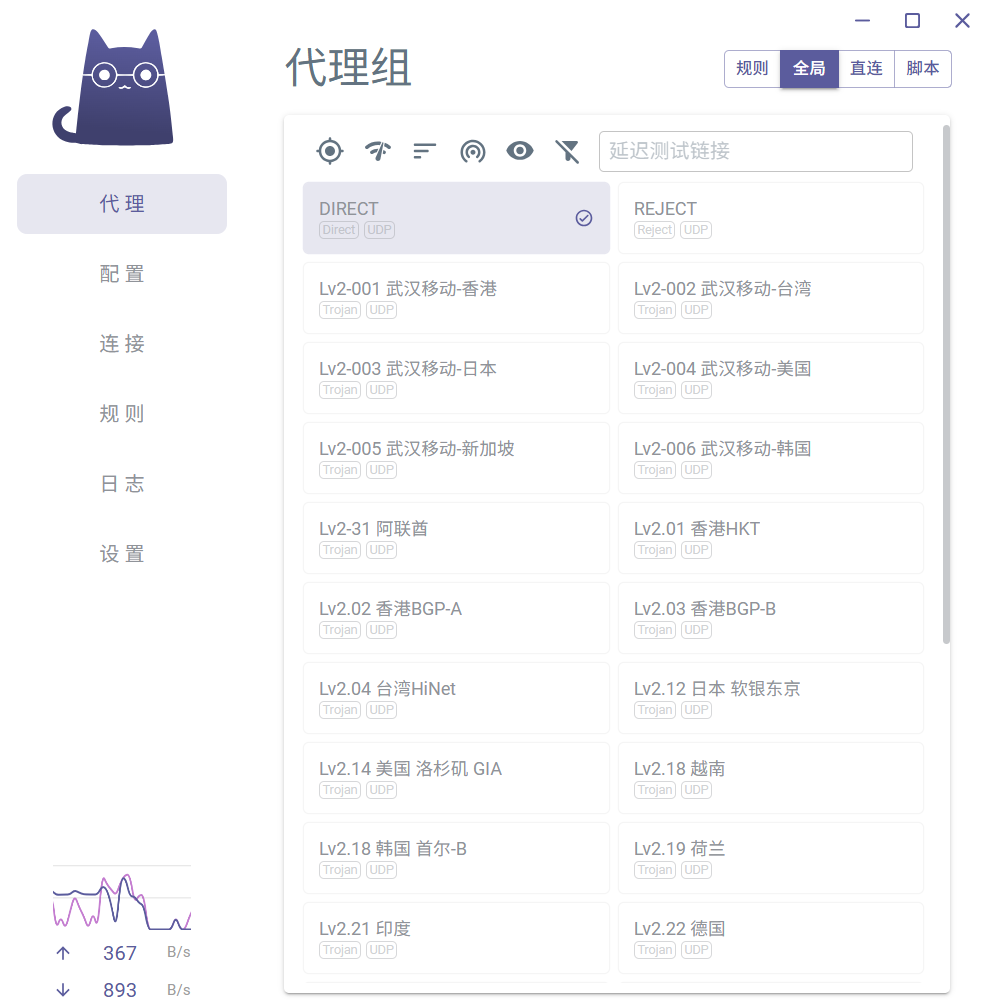Screen dimensions: 995x1000
Task: Open the 日志 sidebar page
Action: pos(122,484)
